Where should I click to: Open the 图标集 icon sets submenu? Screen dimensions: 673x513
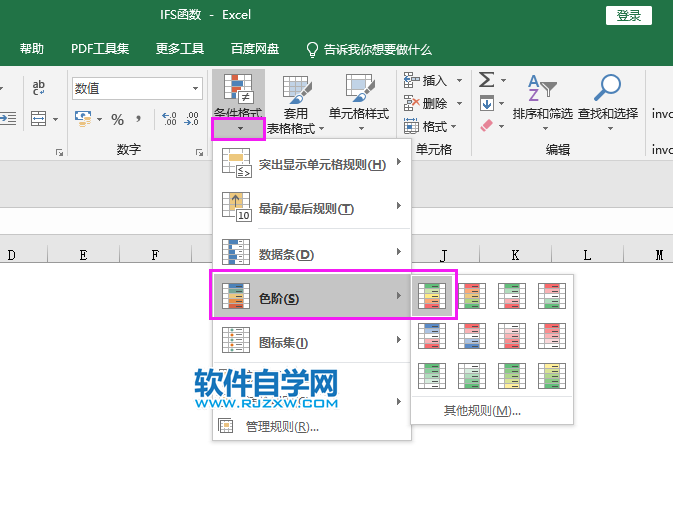pos(312,342)
